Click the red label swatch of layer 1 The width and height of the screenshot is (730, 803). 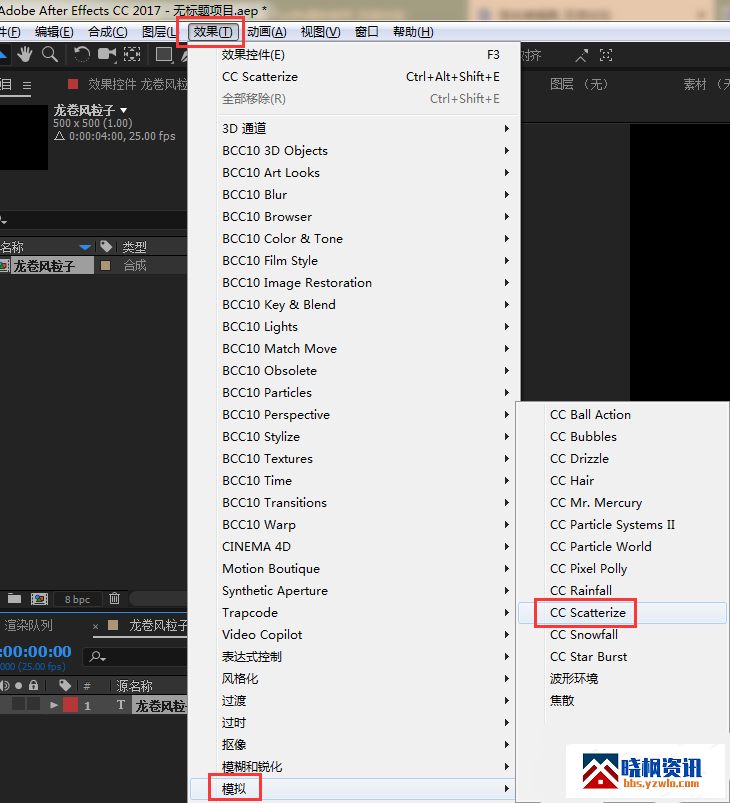70,705
